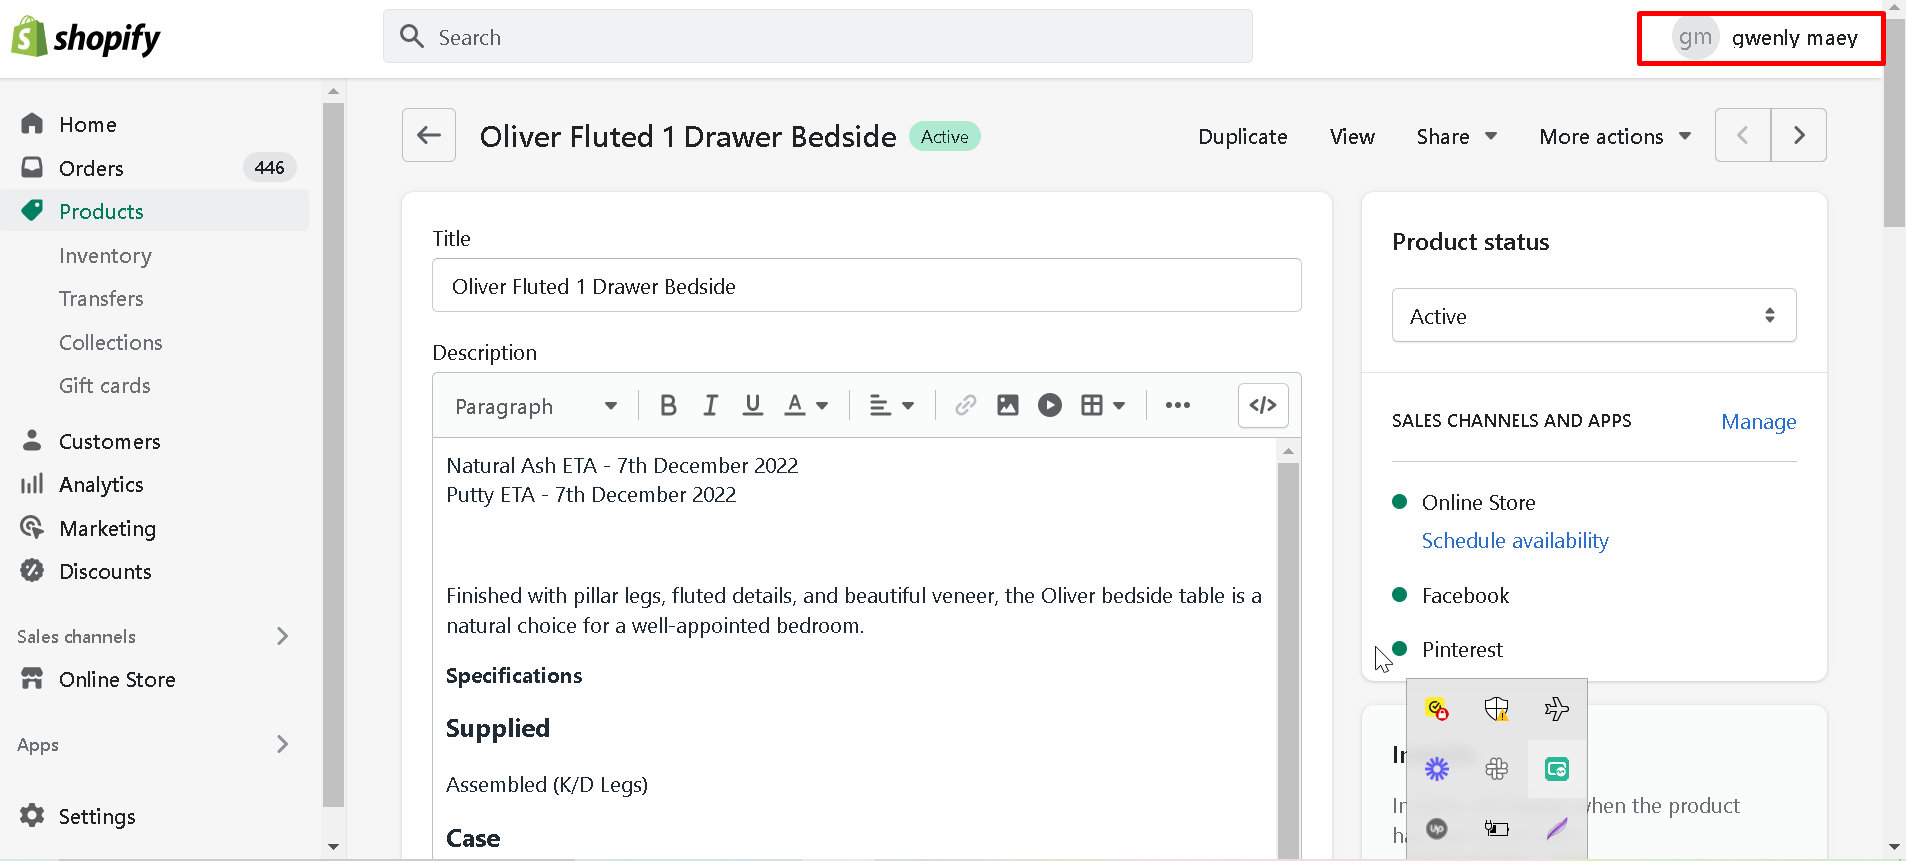Go to previous product
The height and width of the screenshot is (861, 1906).
click(x=1743, y=135)
